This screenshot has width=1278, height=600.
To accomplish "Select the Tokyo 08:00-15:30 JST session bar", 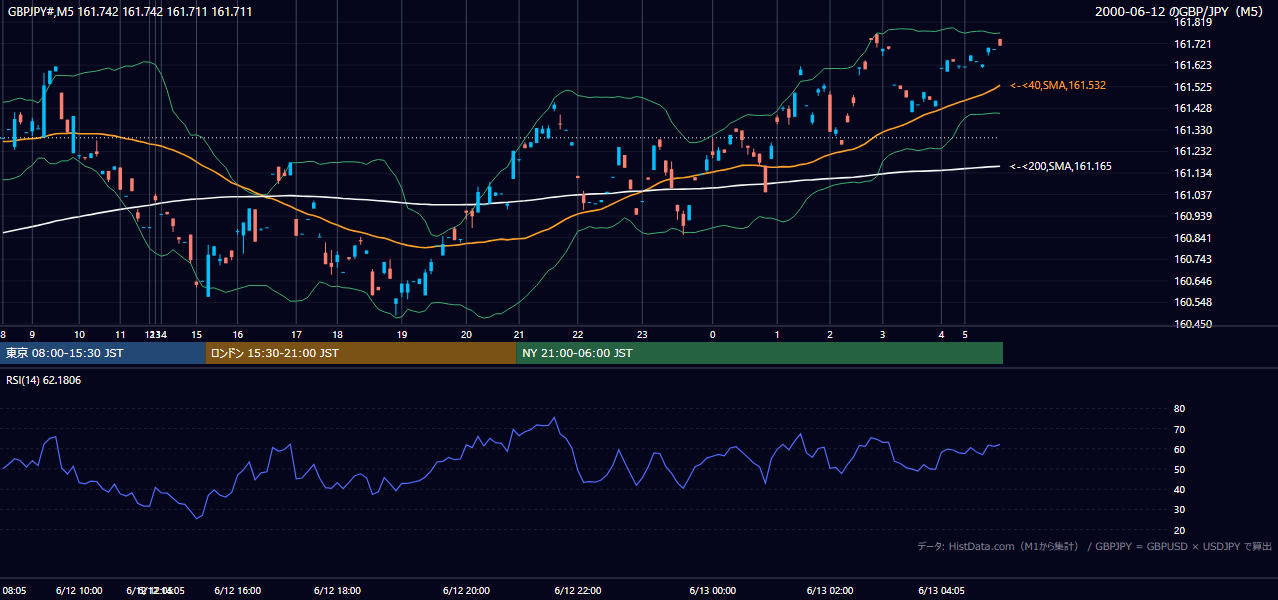I will (102, 353).
